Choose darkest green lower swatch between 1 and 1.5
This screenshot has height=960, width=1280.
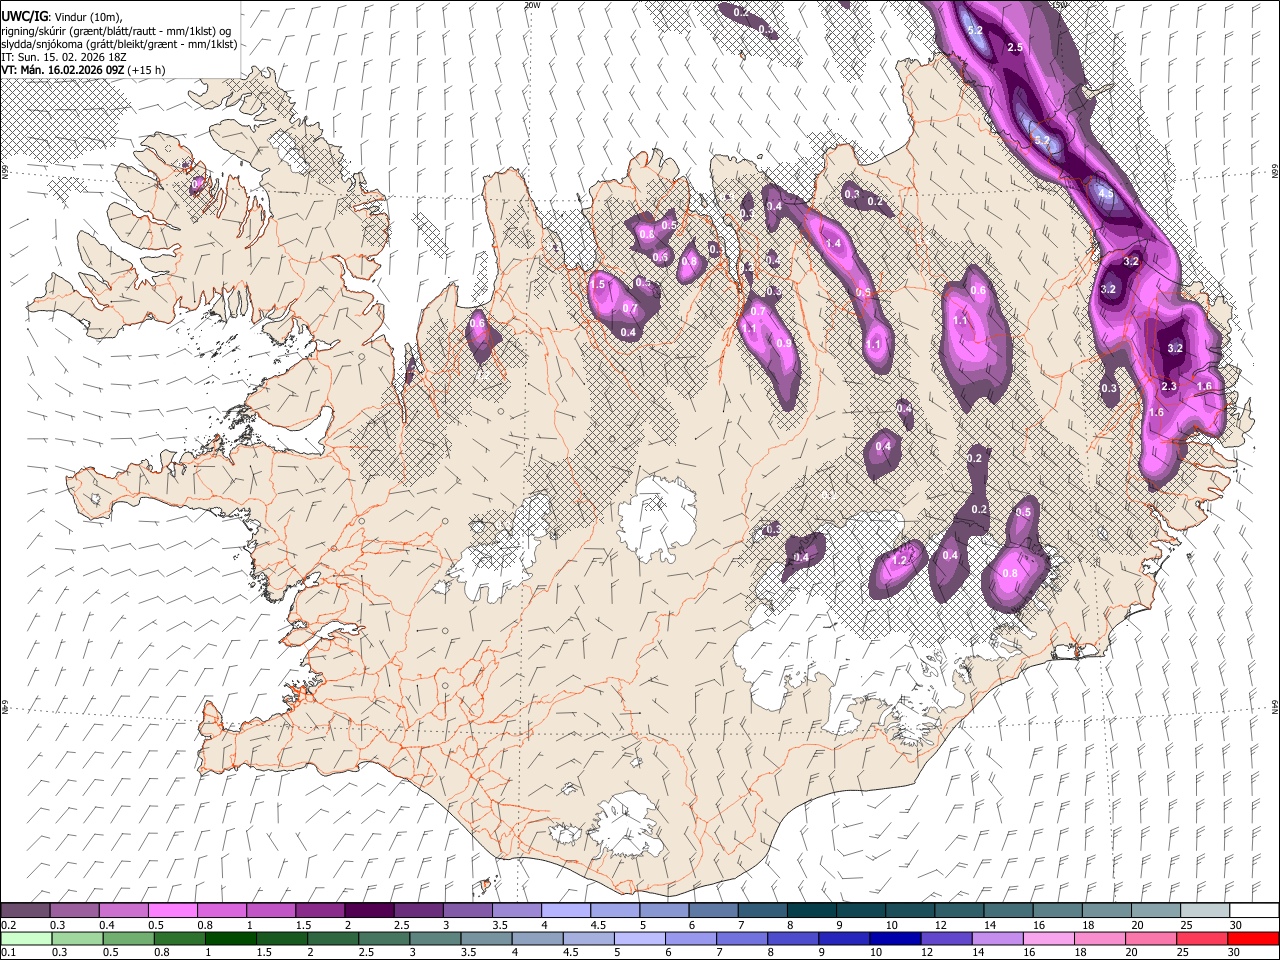(231, 938)
